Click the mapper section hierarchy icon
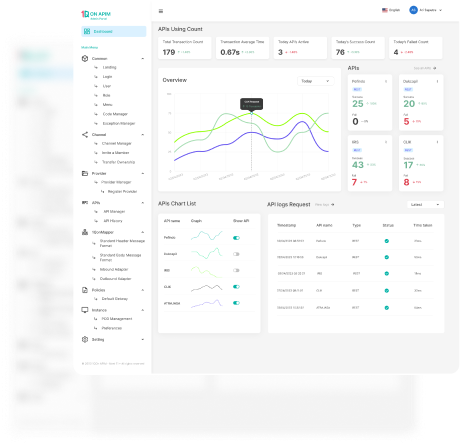The width and height of the screenshot is (461, 445). [85, 232]
